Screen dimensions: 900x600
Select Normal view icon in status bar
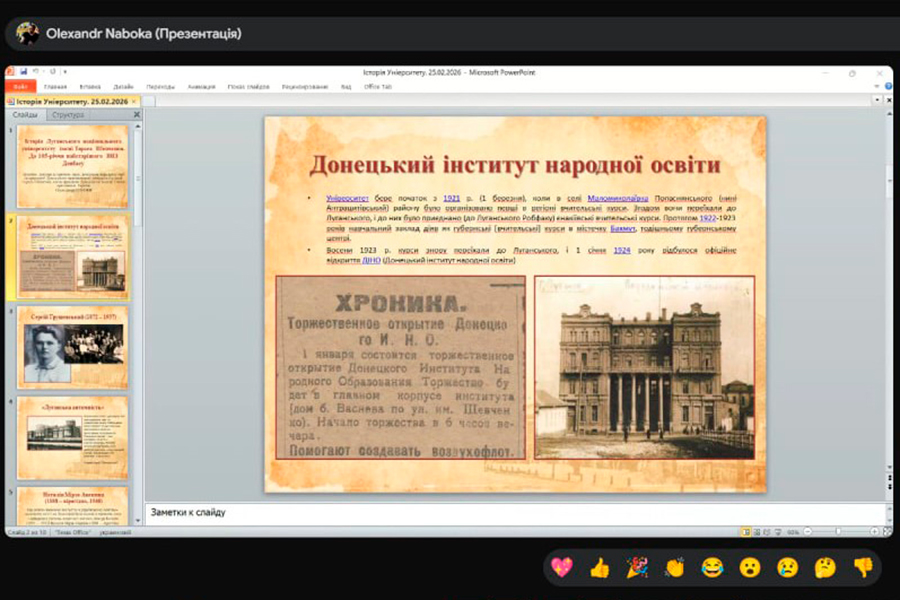(746, 532)
